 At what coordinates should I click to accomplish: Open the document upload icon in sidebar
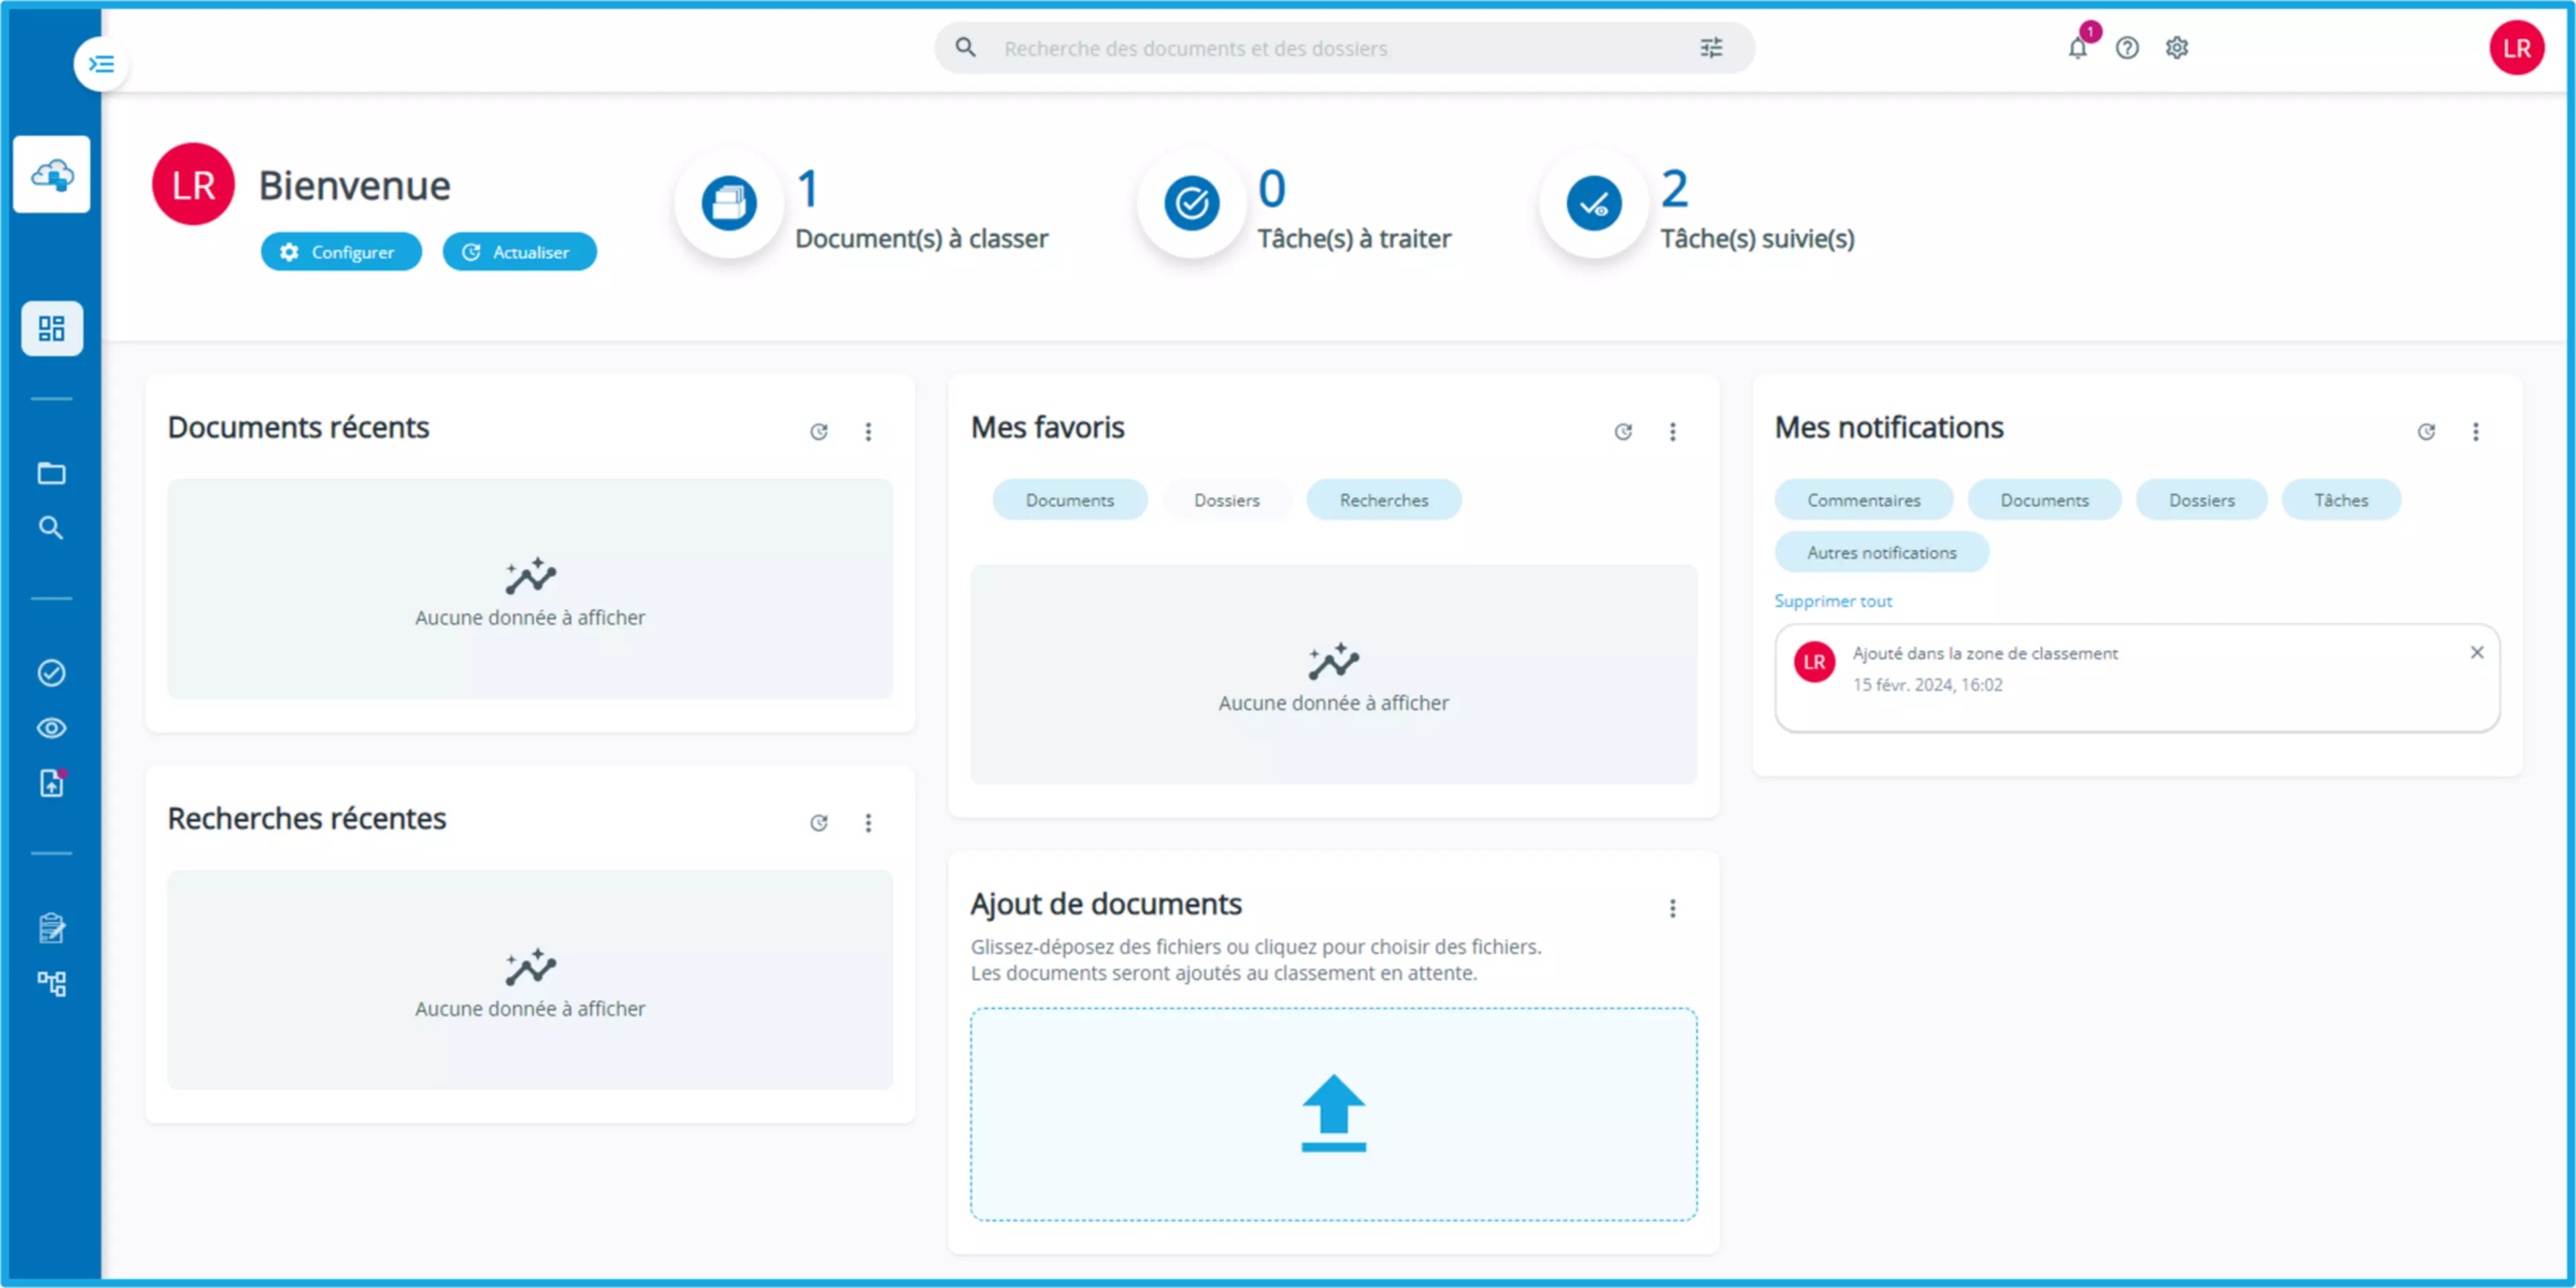[x=52, y=783]
